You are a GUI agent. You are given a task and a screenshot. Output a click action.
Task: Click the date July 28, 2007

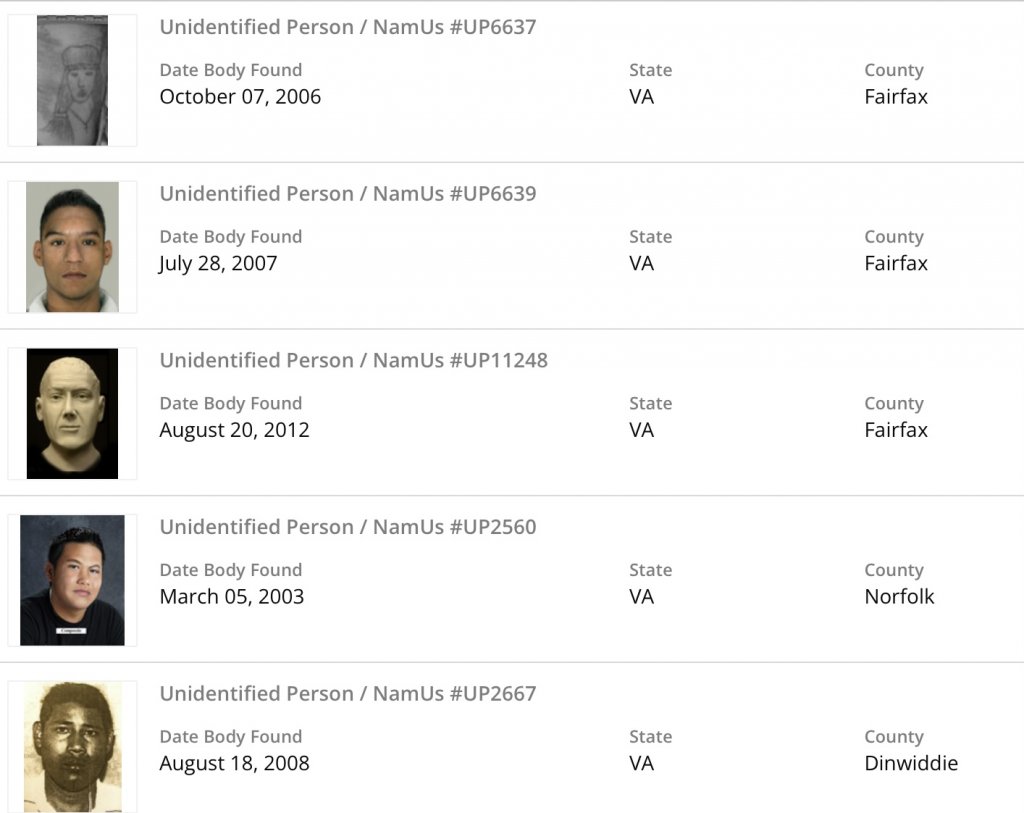coord(218,264)
